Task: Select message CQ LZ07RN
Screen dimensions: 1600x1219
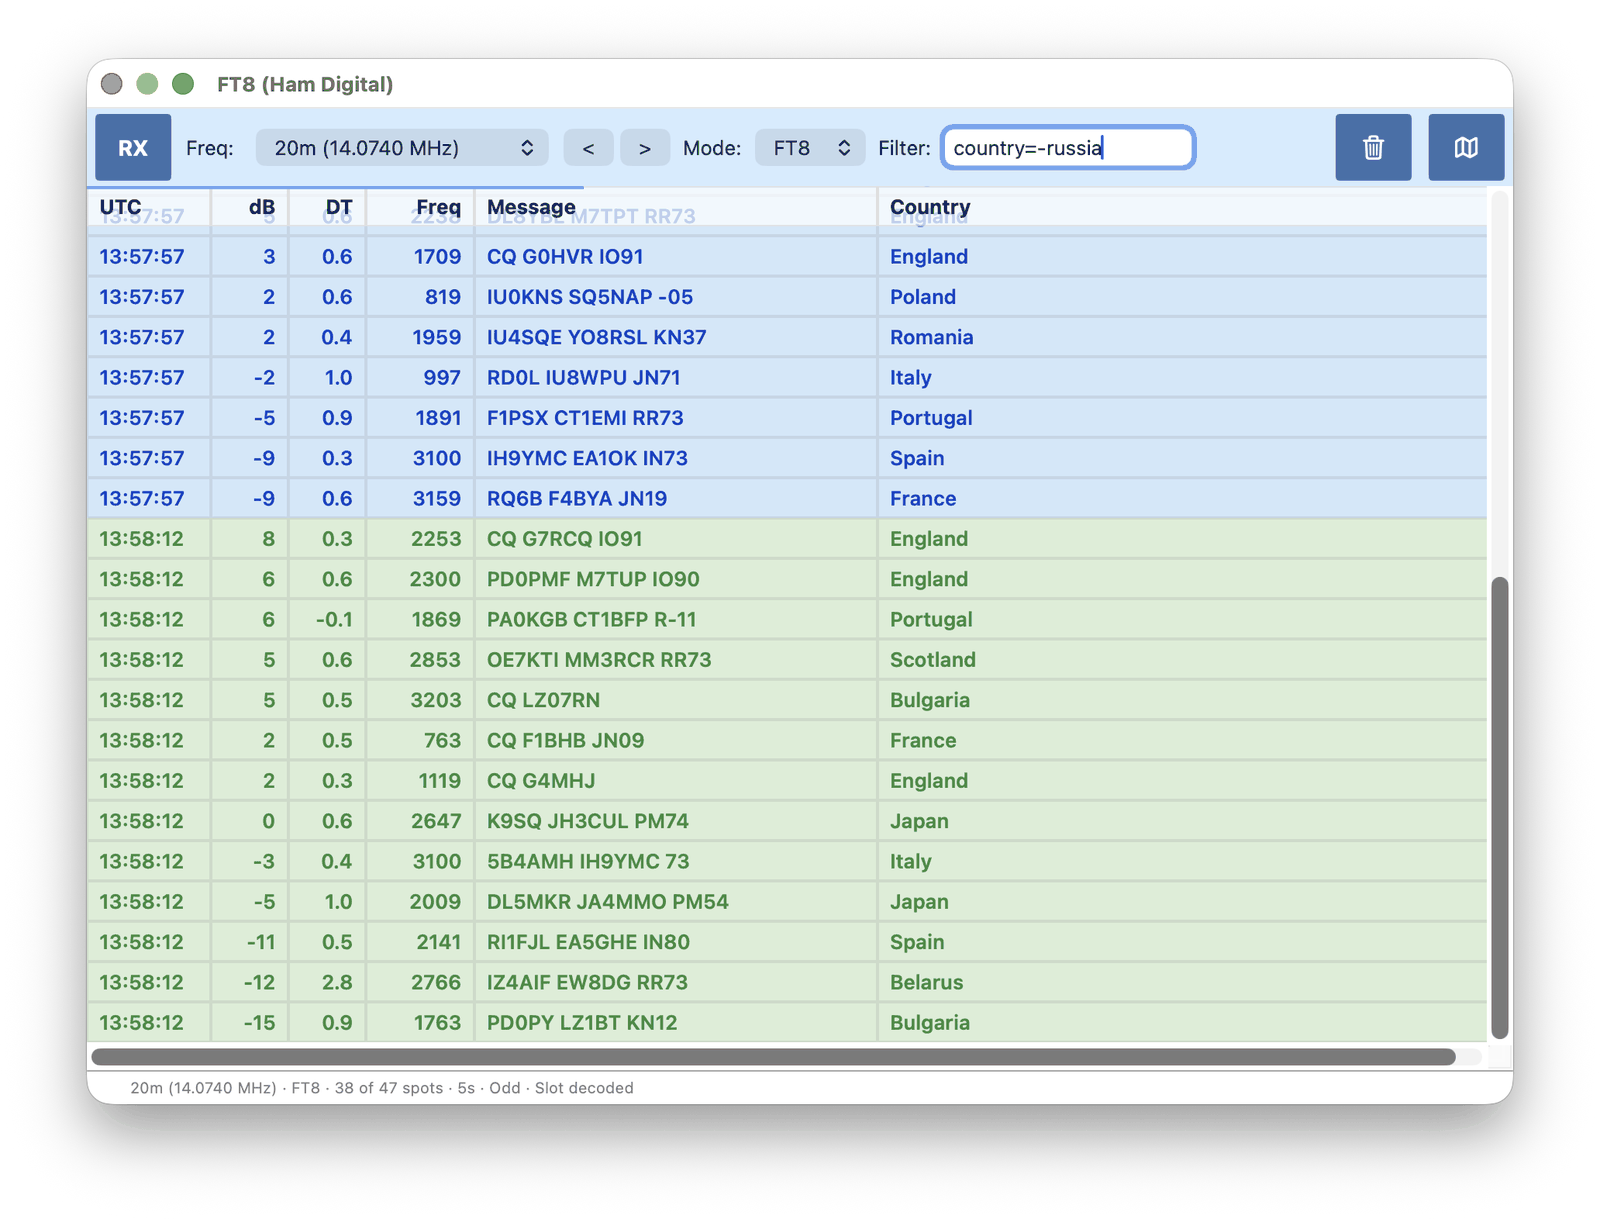Action: pos(543,700)
